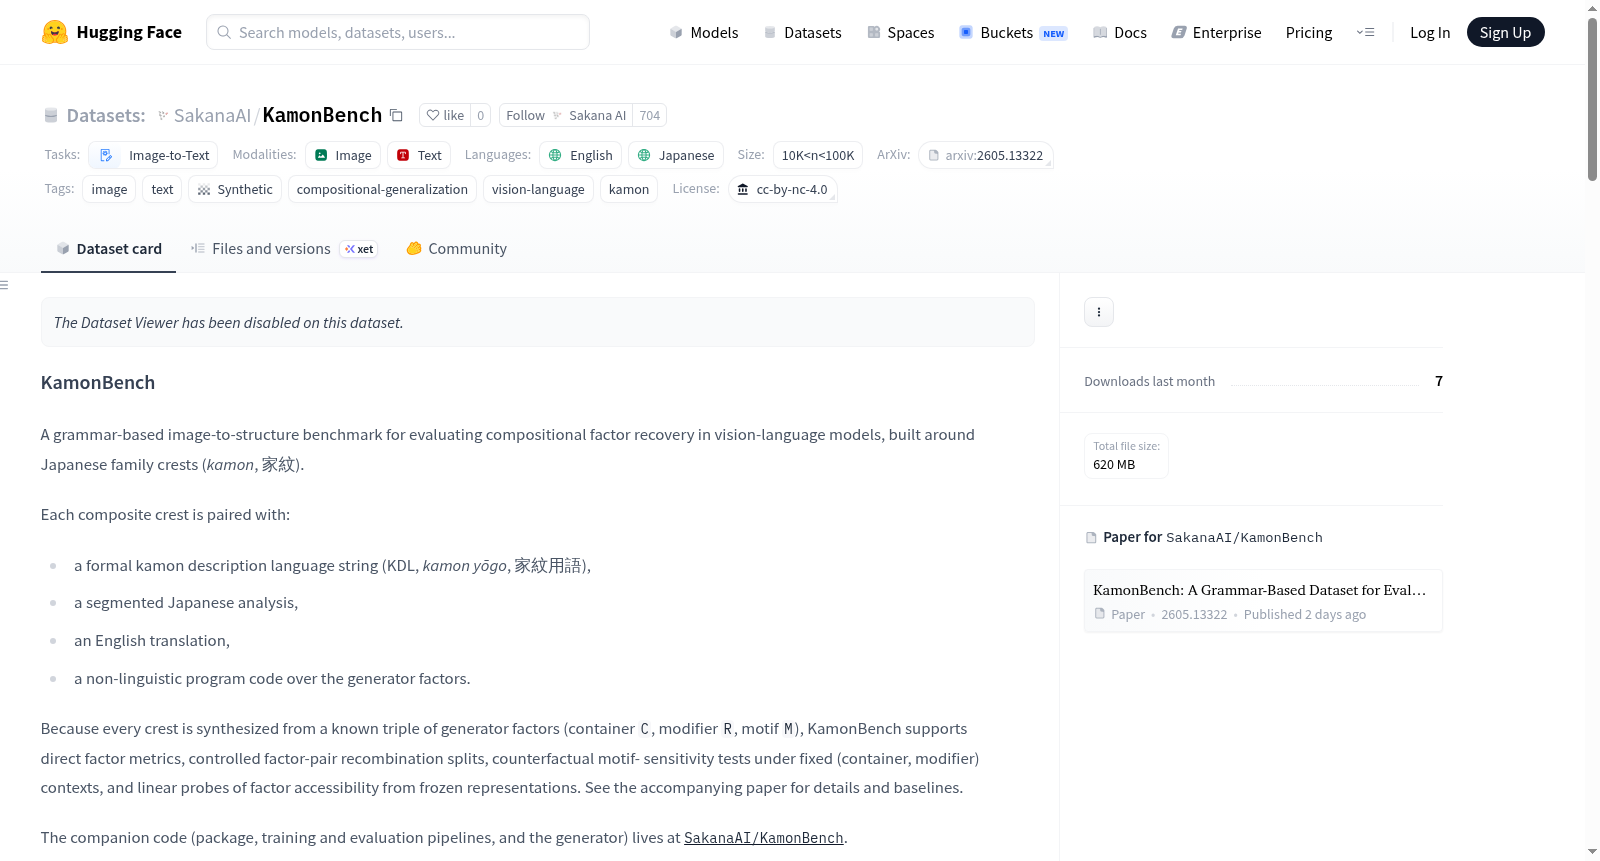Click the compositional-generalization tag
The height and width of the screenshot is (861, 1600).
[382, 189]
